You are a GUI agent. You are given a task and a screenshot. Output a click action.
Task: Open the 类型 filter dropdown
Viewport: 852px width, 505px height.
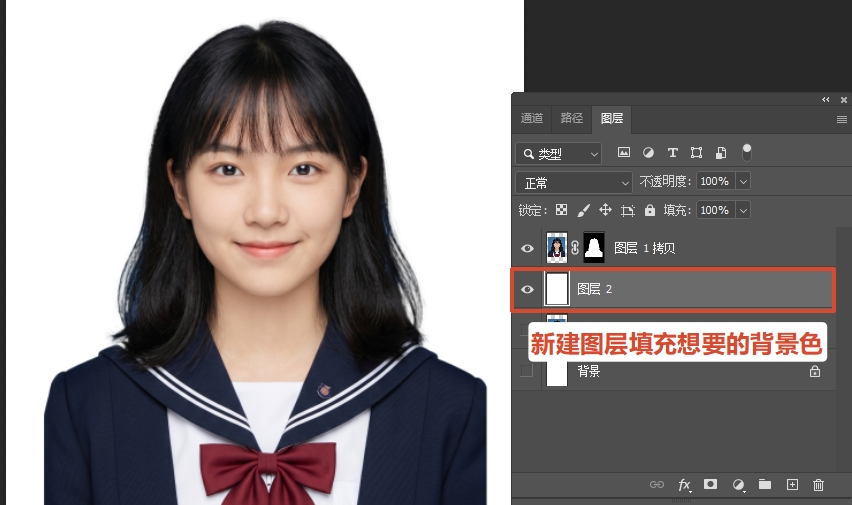[x=559, y=154]
